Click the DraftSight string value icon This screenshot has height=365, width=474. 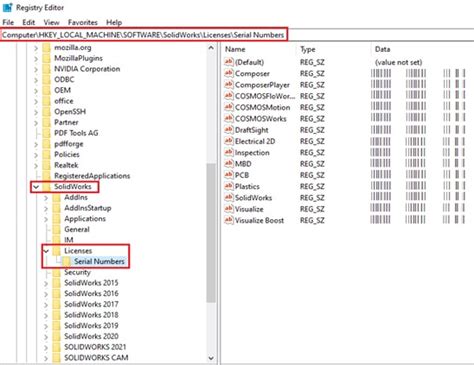click(229, 130)
